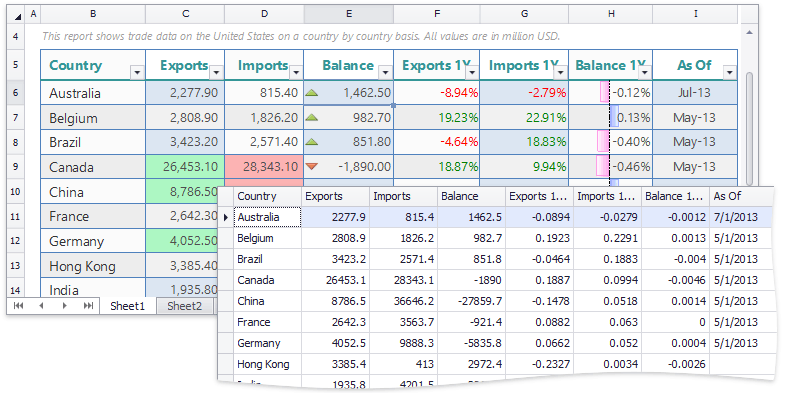Click the Australia cell in the grid
This screenshot has height=393, width=790.
267,218
